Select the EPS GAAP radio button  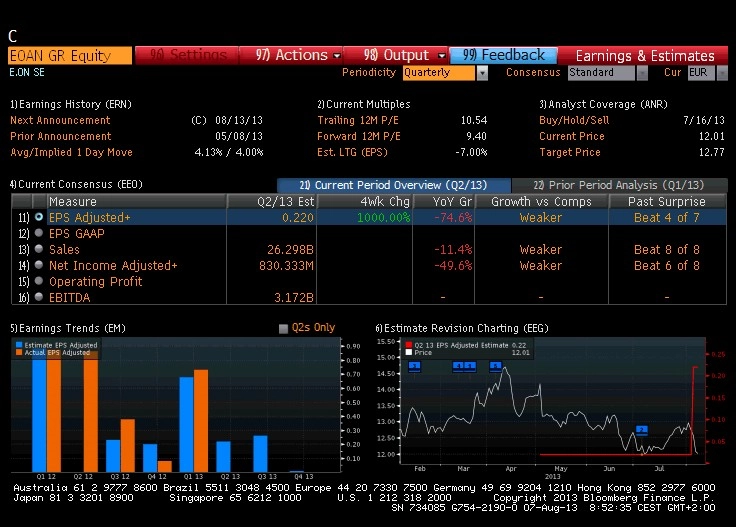pyautogui.click(x=39, y=233)
